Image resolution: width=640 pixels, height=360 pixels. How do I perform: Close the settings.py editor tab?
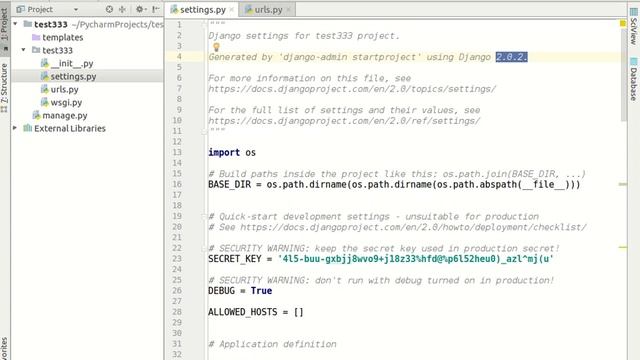[x=232, y=9]
